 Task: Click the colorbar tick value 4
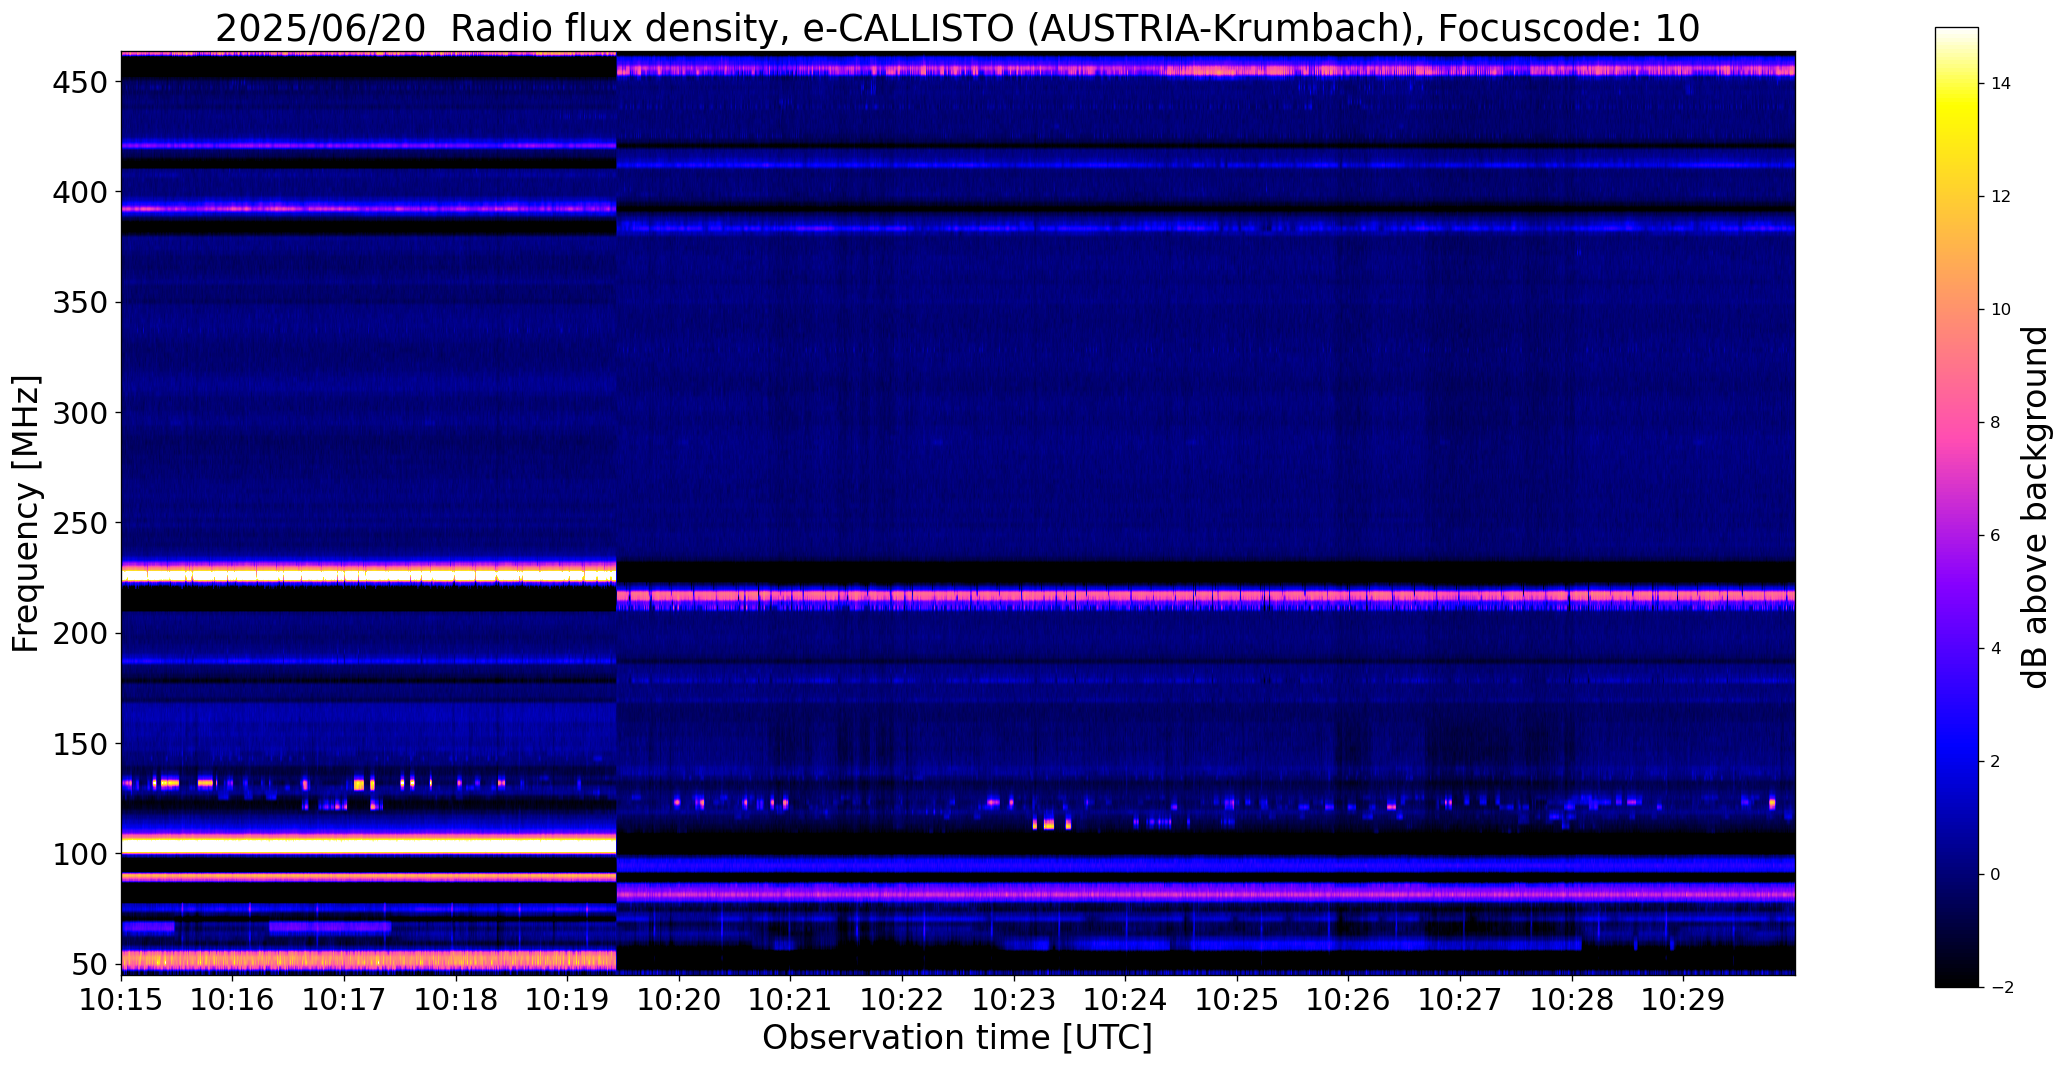[1995, 649]
